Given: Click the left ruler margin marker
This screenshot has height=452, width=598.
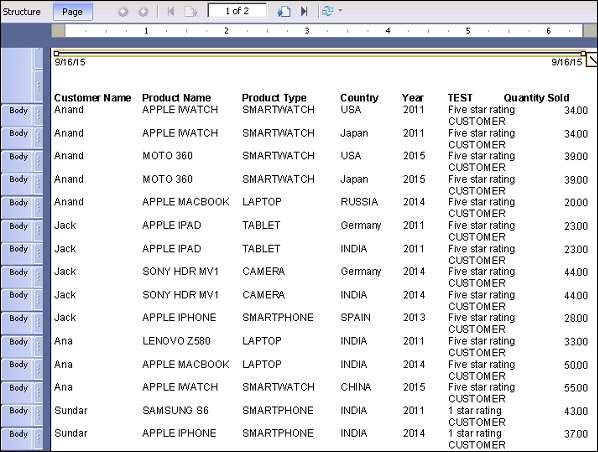Looking at the screenshot, I should click(58, 31).
